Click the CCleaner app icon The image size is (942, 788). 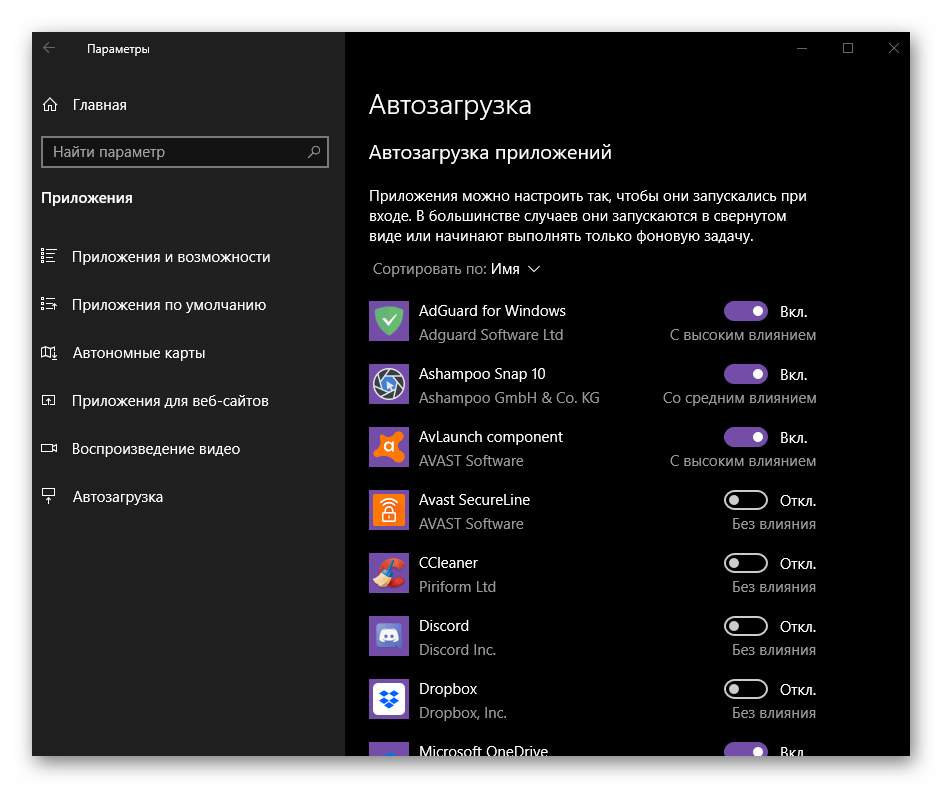(x=388, y=574)
